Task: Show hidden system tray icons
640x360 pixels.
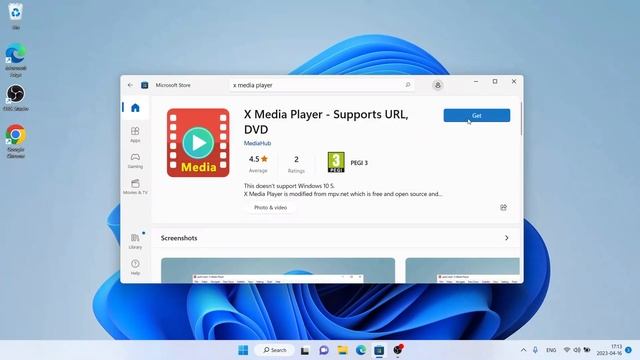Action: click(523, 350)
